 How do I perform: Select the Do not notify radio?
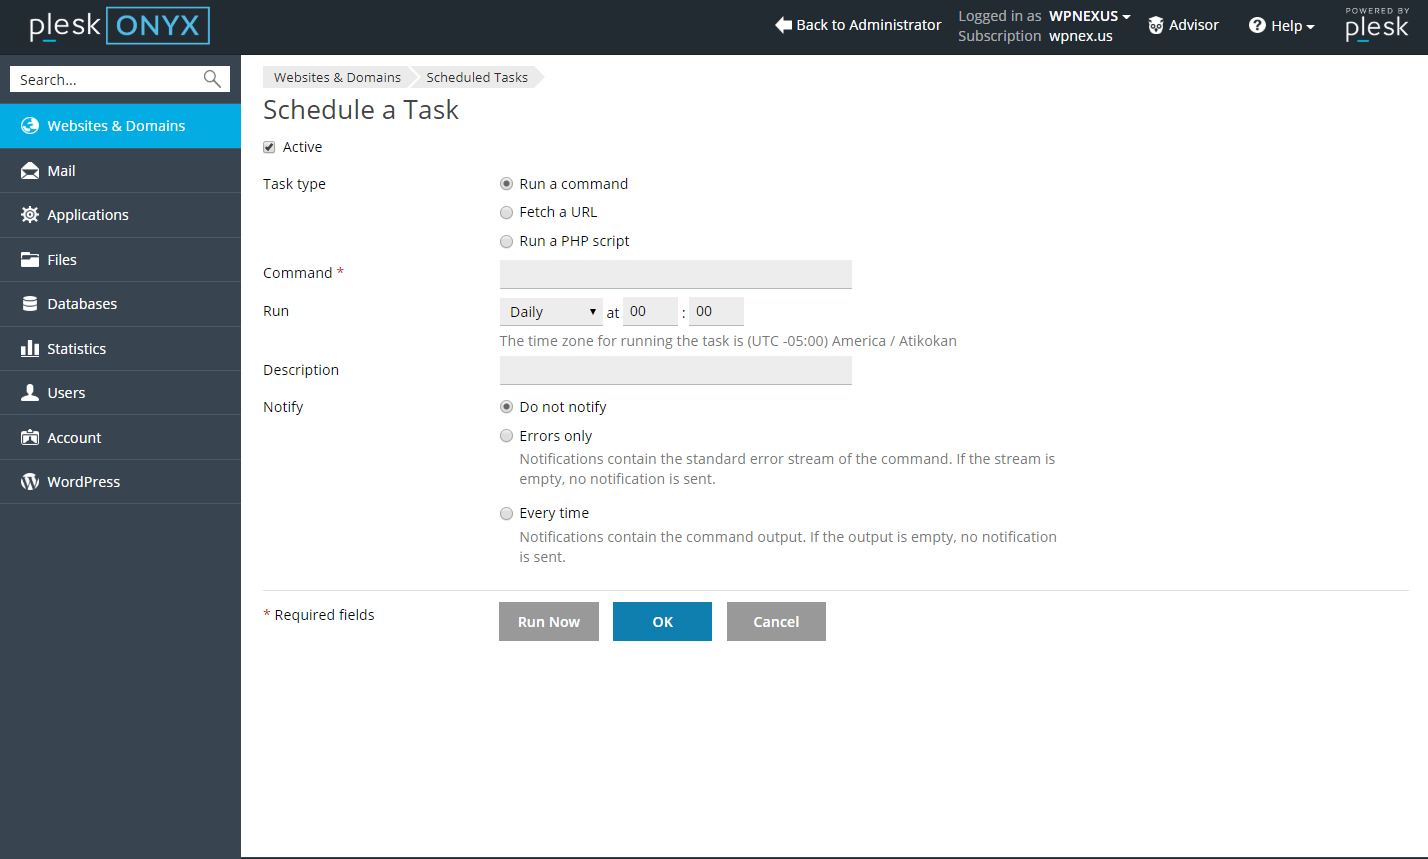tap(506, 407)
